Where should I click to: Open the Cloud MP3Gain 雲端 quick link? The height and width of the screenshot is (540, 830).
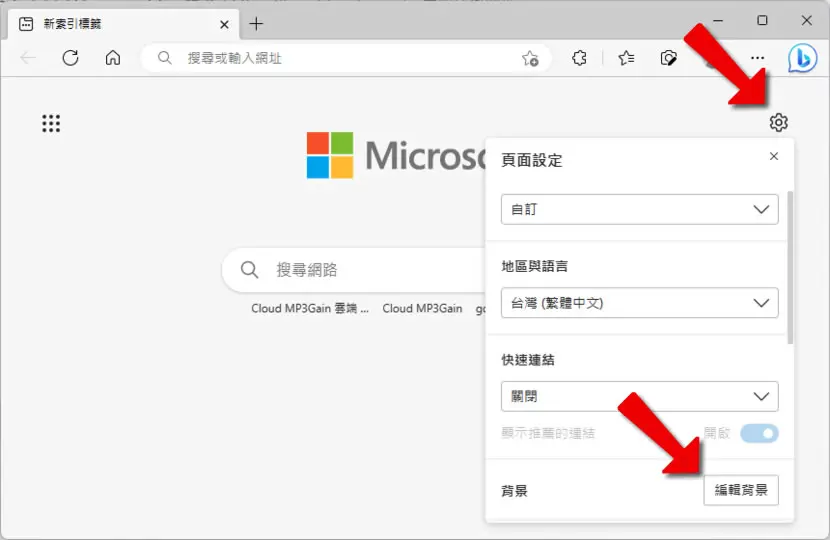310,308
